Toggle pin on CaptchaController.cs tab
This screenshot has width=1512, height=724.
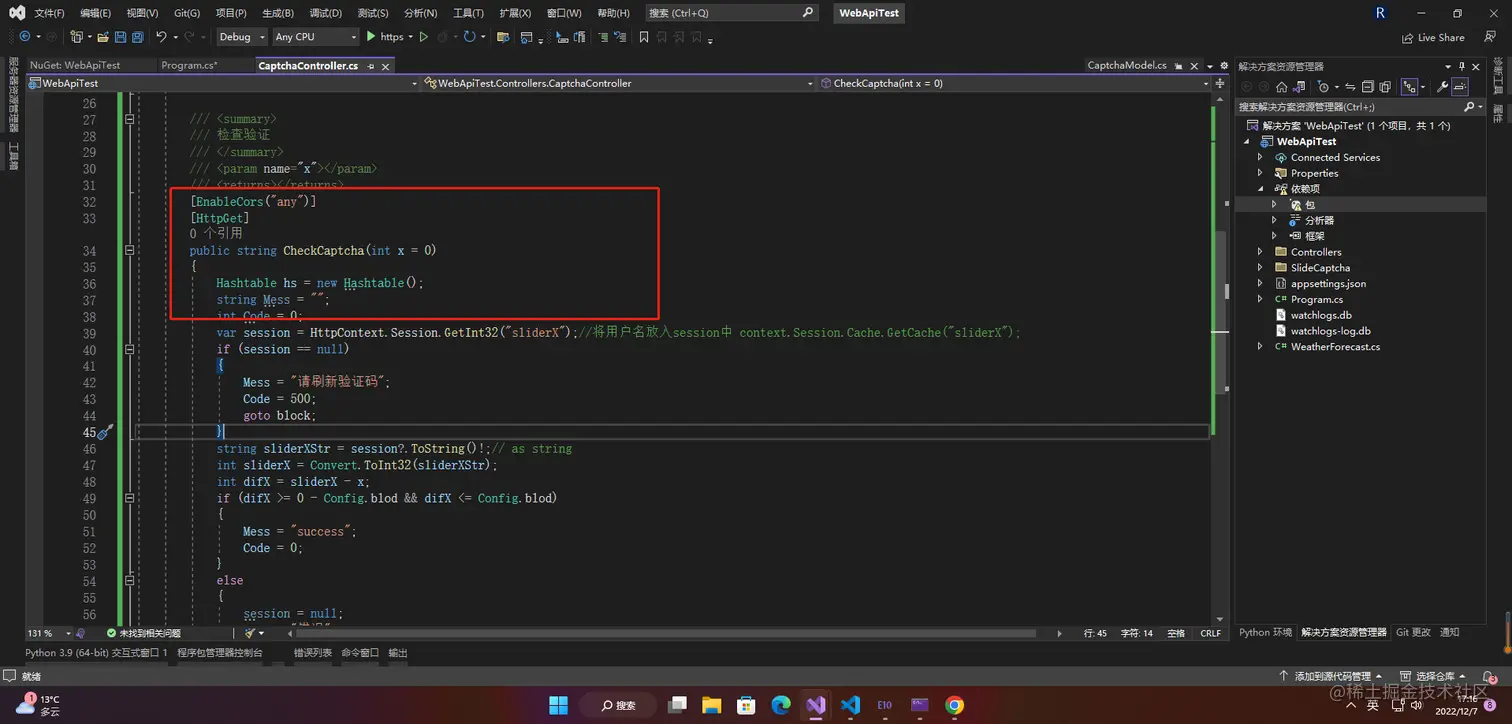click(x=370, y=66)
